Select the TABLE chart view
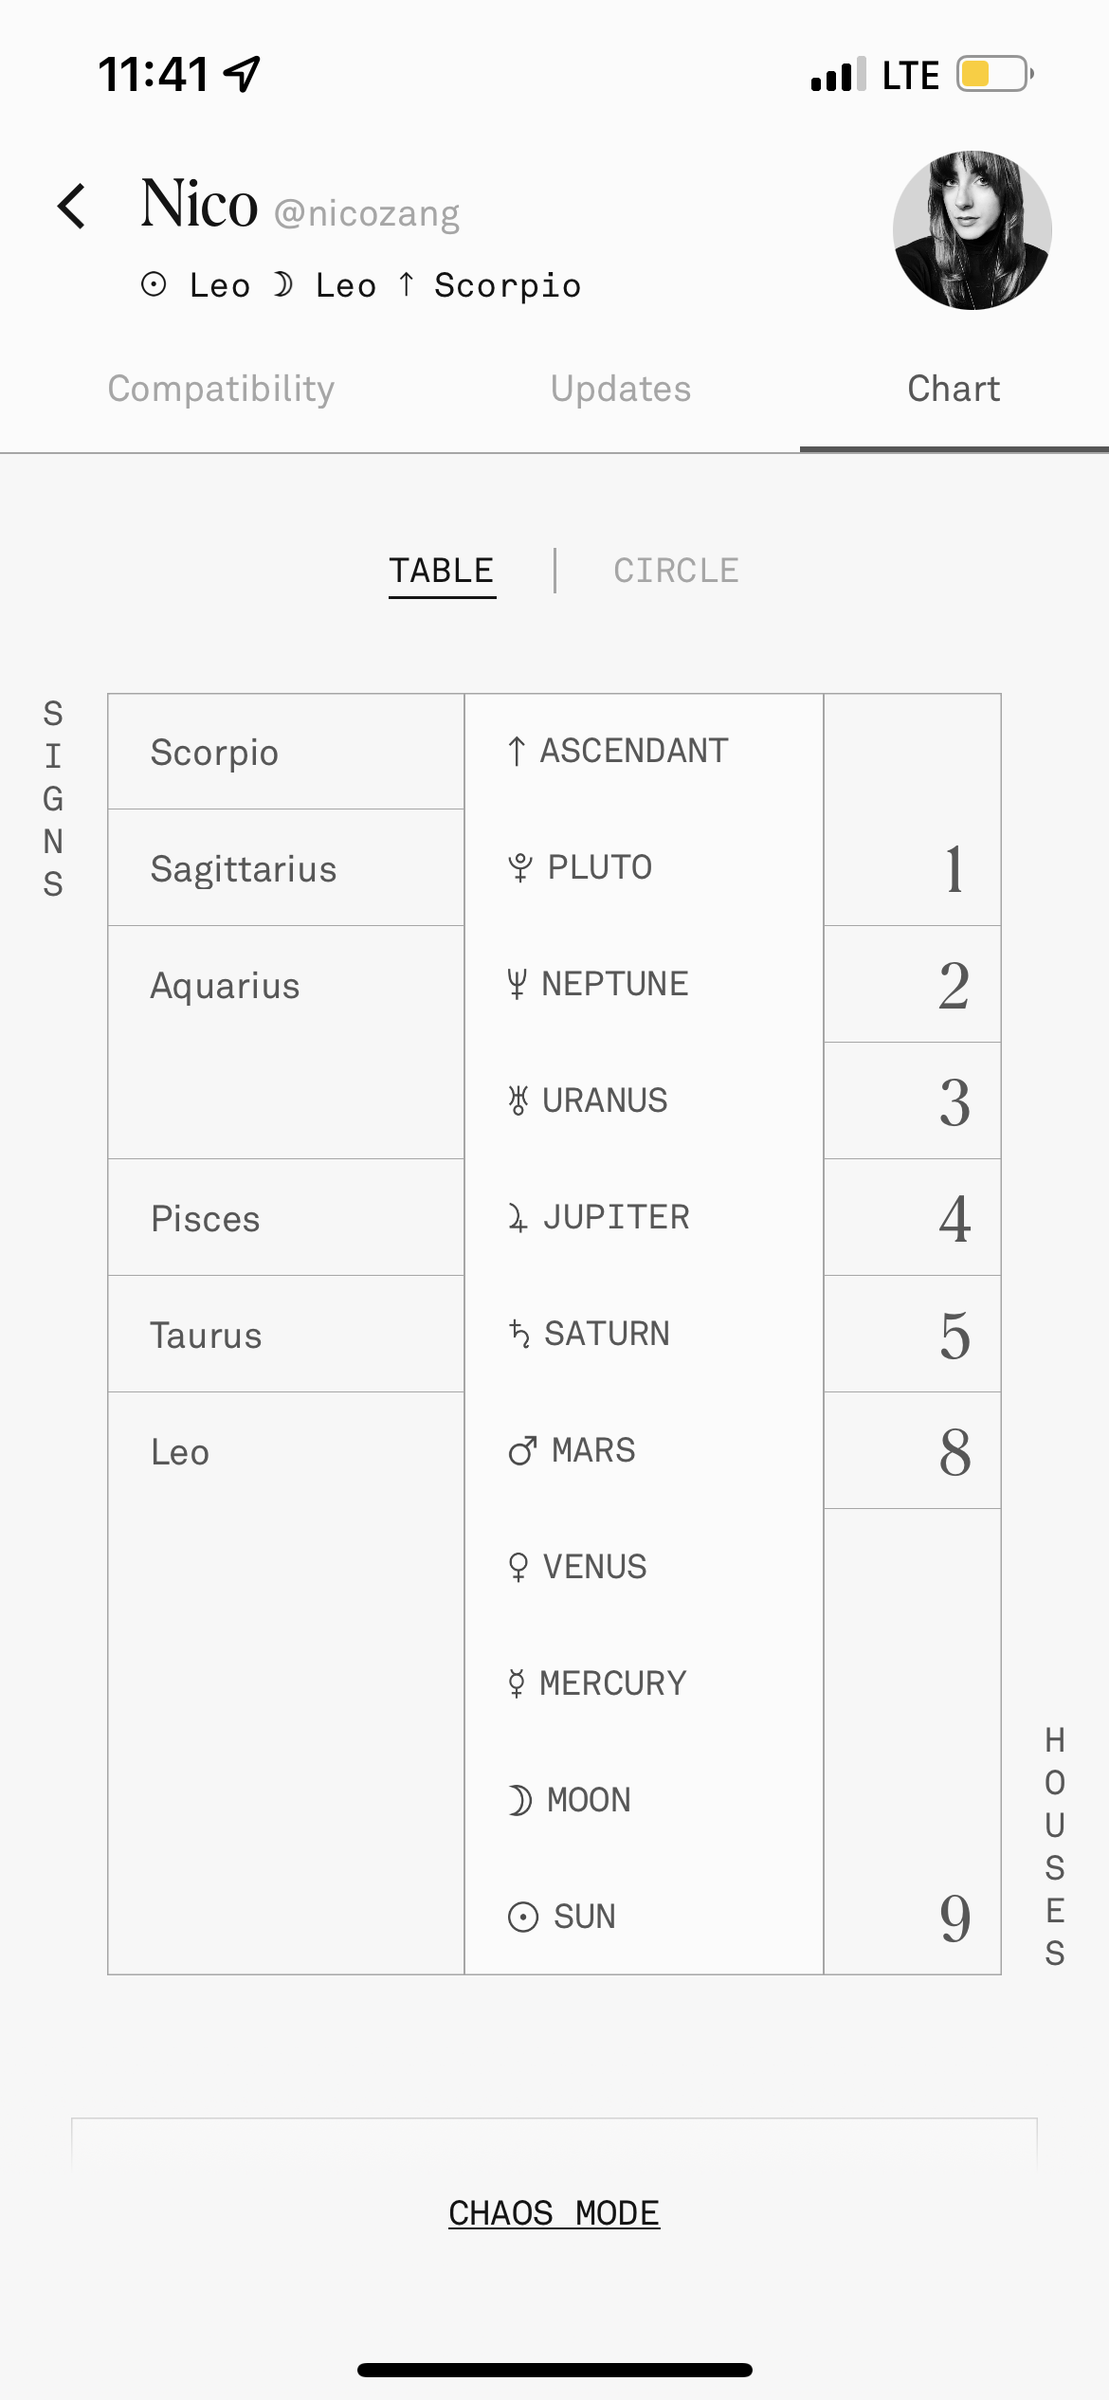1109x2400 pixels. [442, 571]
